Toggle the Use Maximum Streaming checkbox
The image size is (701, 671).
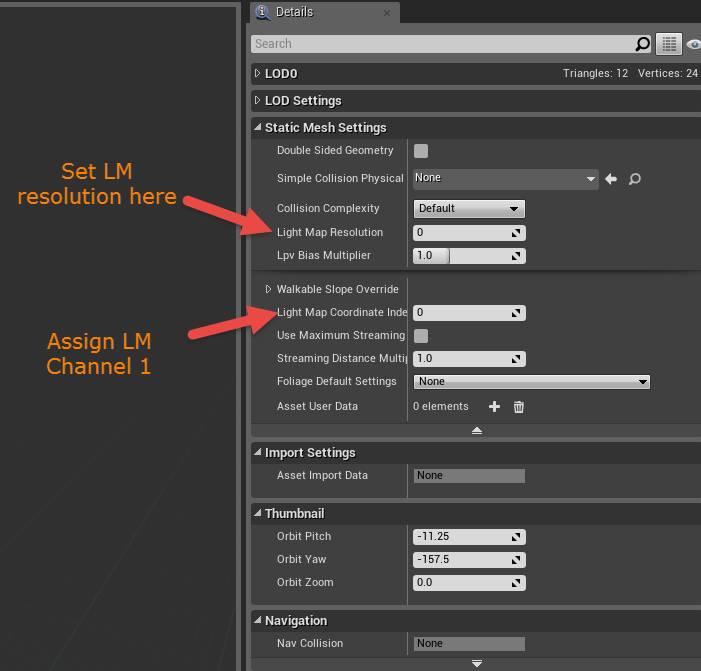(421, 336)
